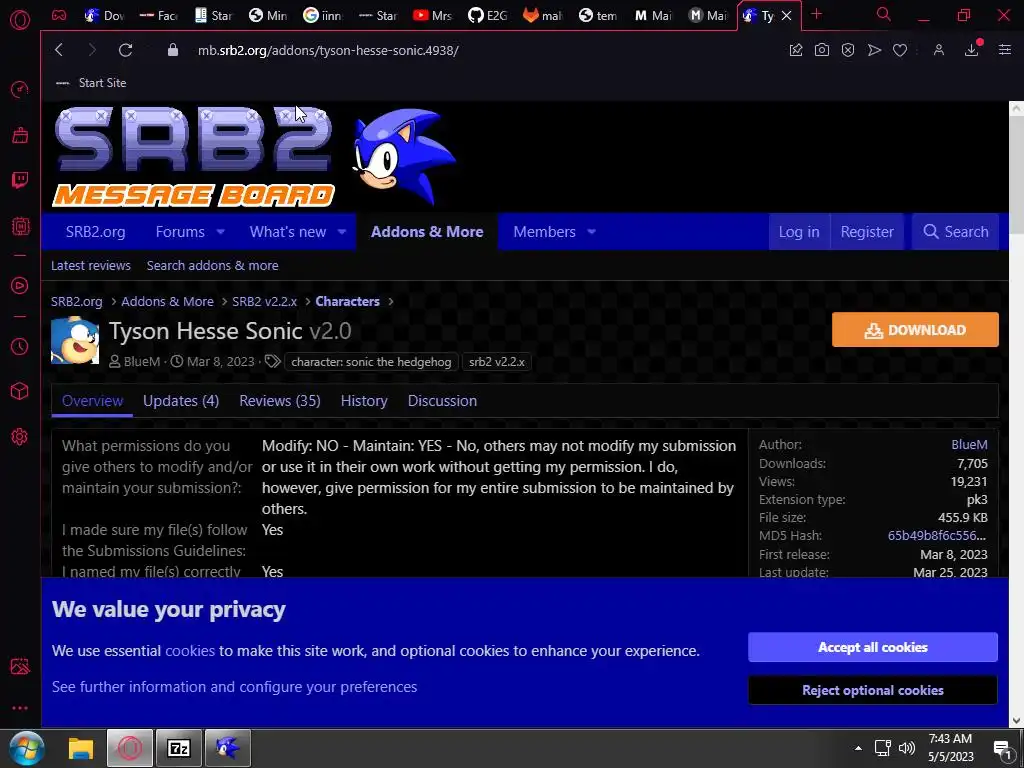Expand the What's new dropdown arrow
Screen dimensions: 1024x768
[342, 232]
